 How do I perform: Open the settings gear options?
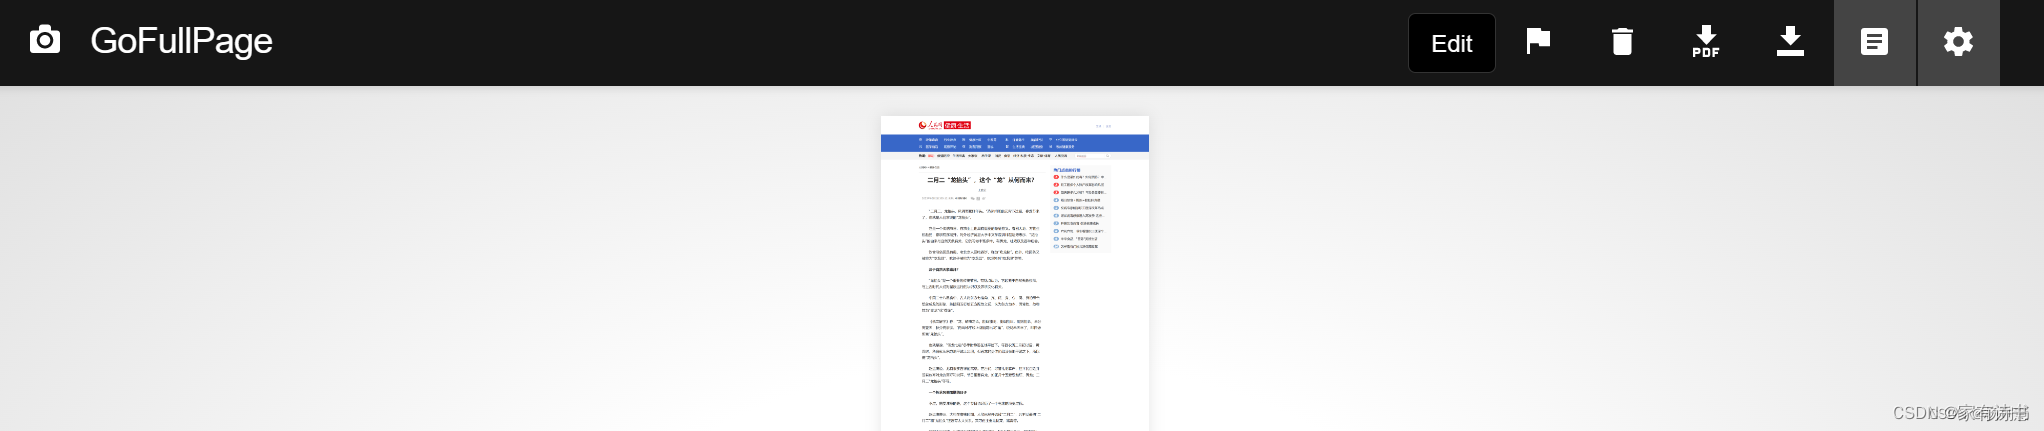pos(1958,42)
